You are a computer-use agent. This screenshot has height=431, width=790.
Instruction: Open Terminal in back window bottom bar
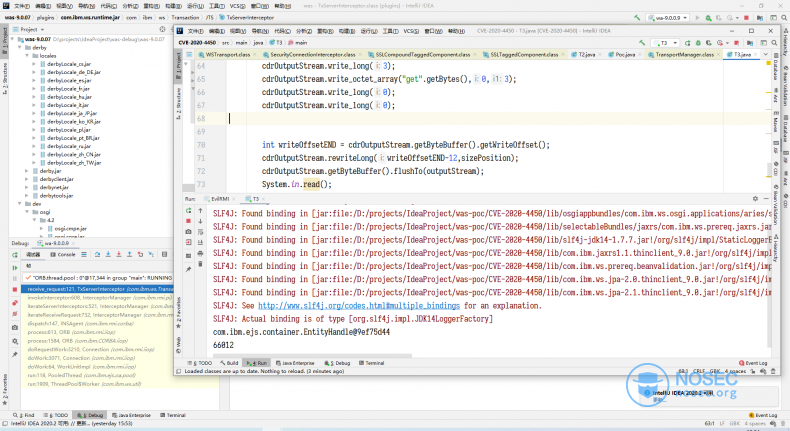point(173,415)
